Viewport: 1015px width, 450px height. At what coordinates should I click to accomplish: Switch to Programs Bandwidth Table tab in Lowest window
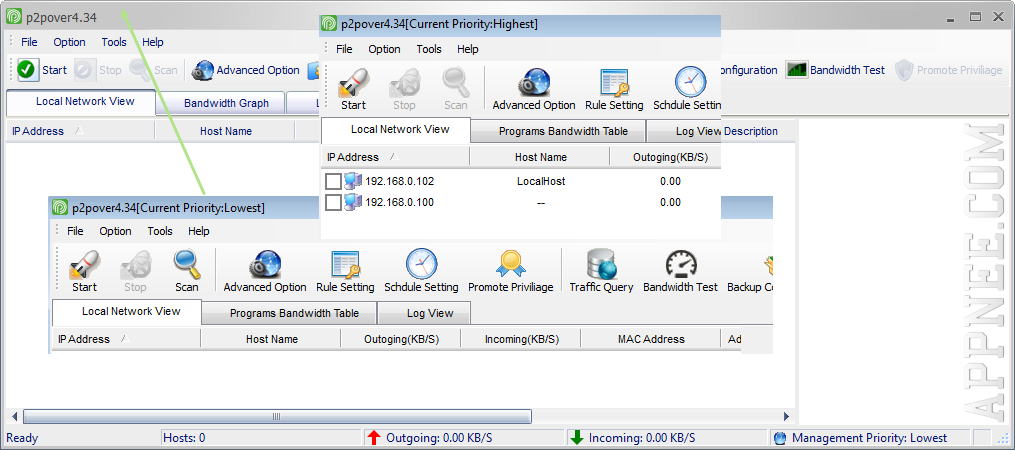point(289,313)
